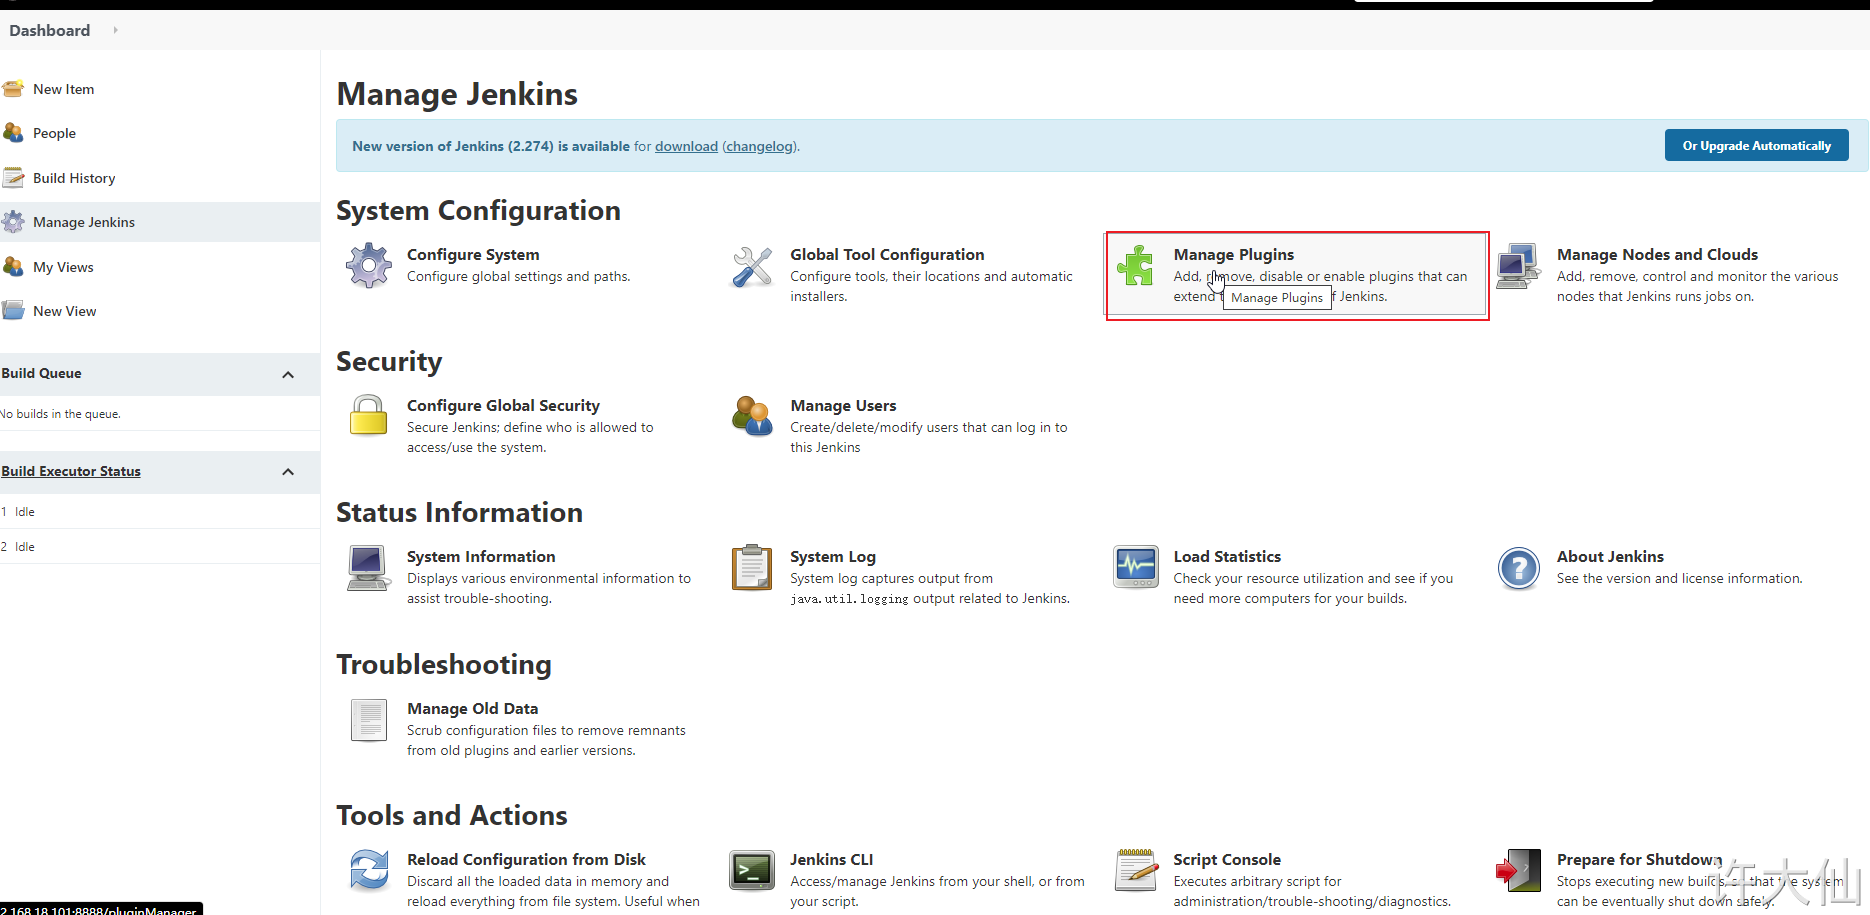1870x915 pixels.
Task: Click 'See the version and license information.' description
Action: pyautogui.click(x=1680, y=579)
